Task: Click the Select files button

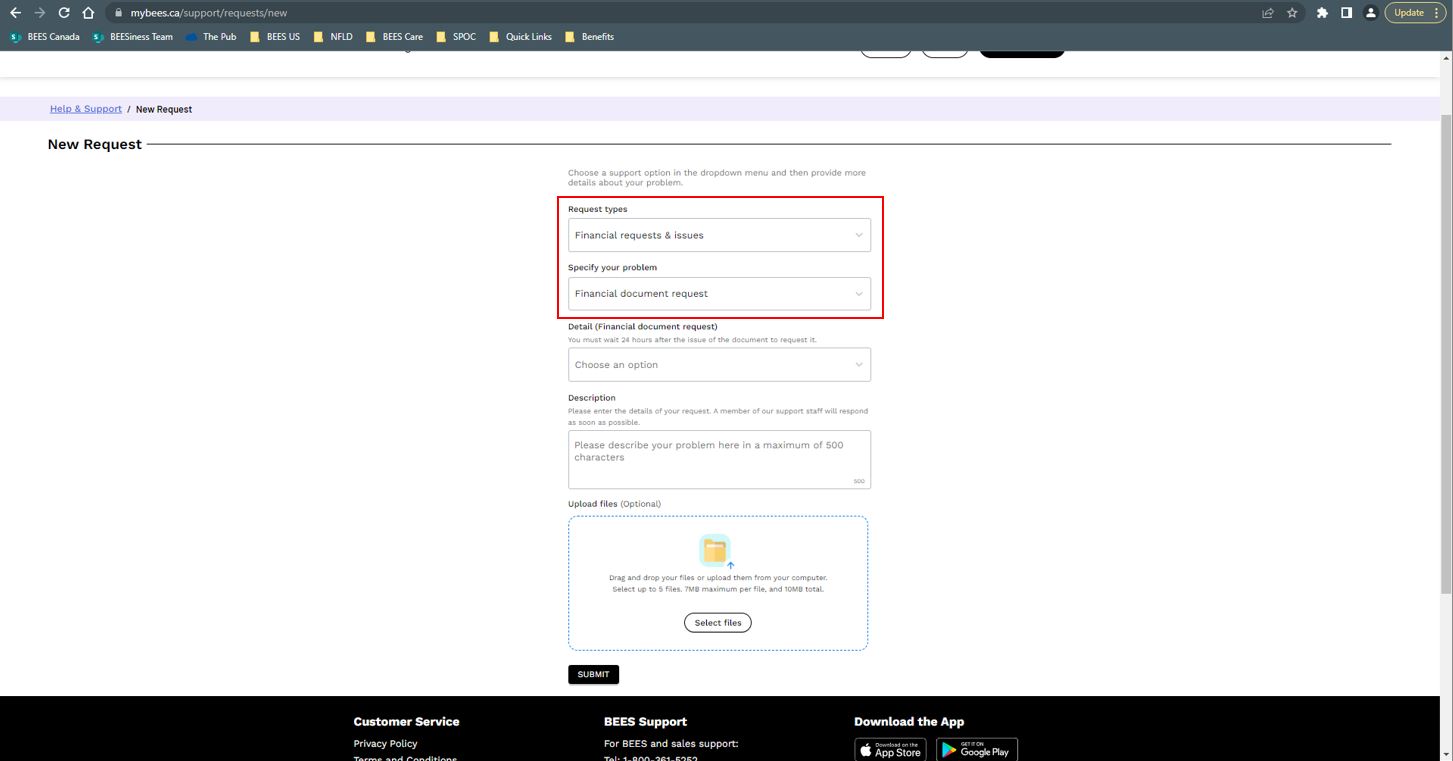Action: 718,623
